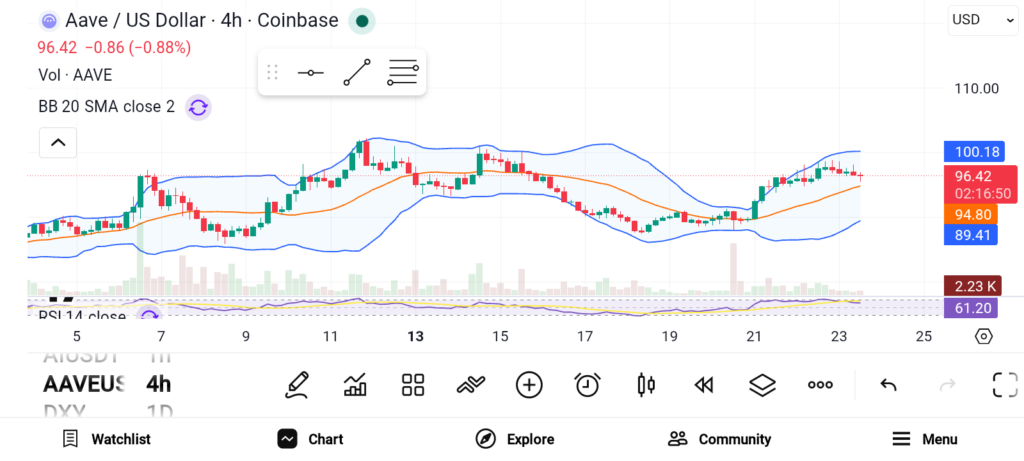Click the date label 25 on time axis
Screen dimensions: 1024x461
923,337
